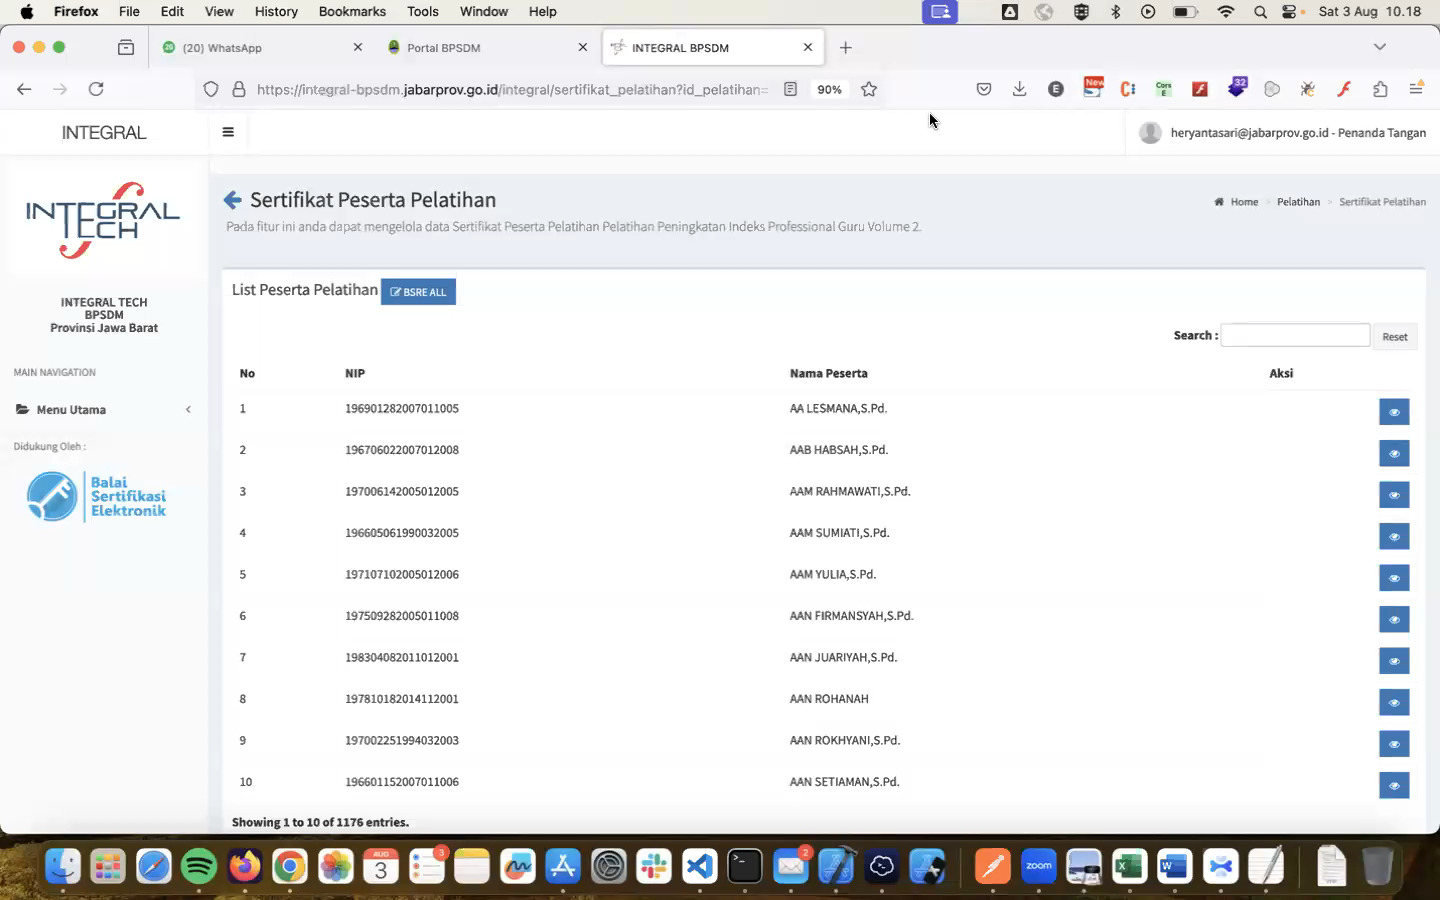1440x900 pixels.
Task: Click eye button in AAN ROHANAH row
Action: [x=1393, y=702]
